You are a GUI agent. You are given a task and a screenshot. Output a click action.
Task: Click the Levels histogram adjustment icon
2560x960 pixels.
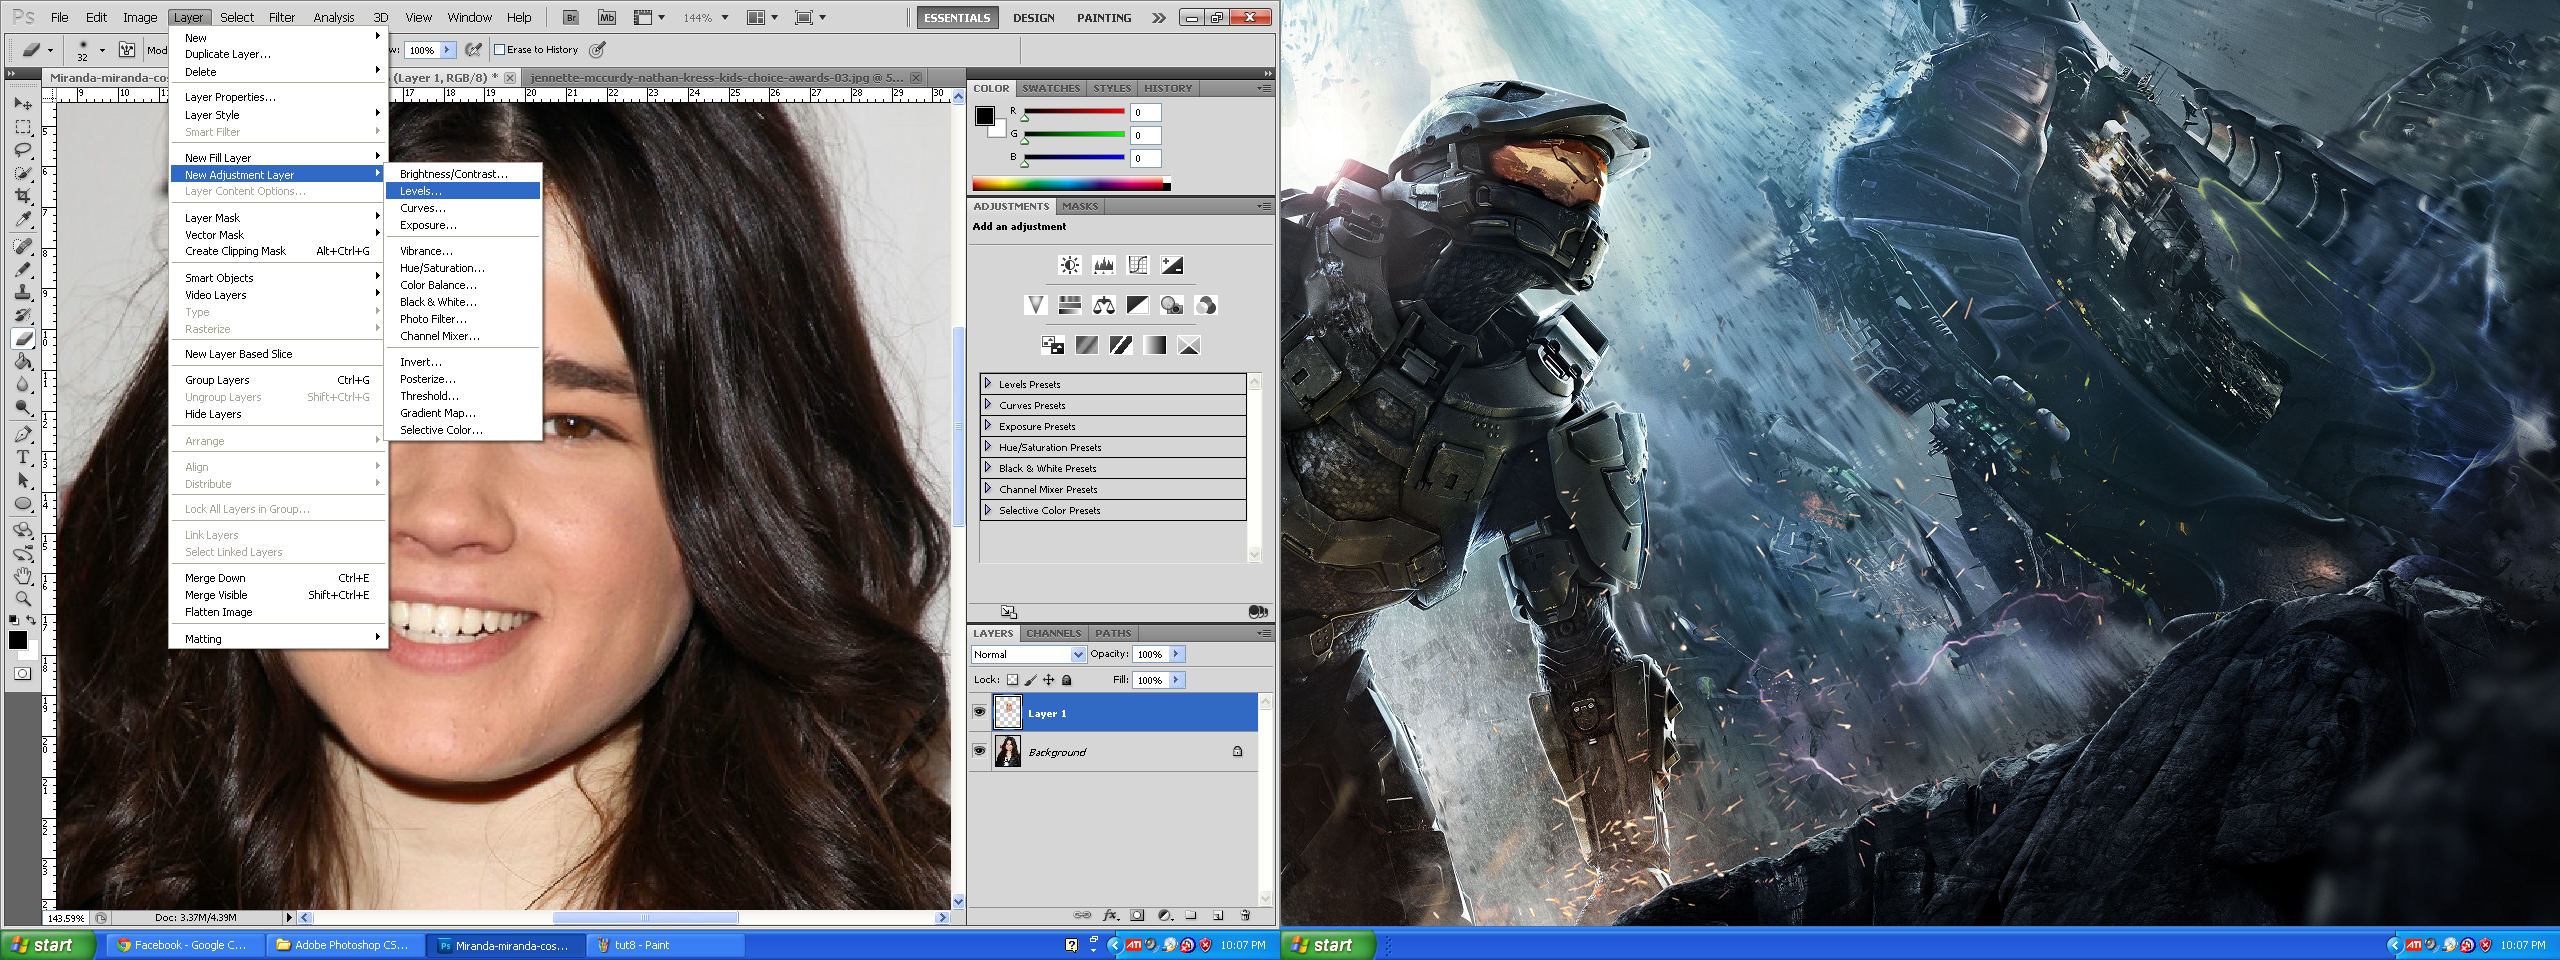[1104, 265]
